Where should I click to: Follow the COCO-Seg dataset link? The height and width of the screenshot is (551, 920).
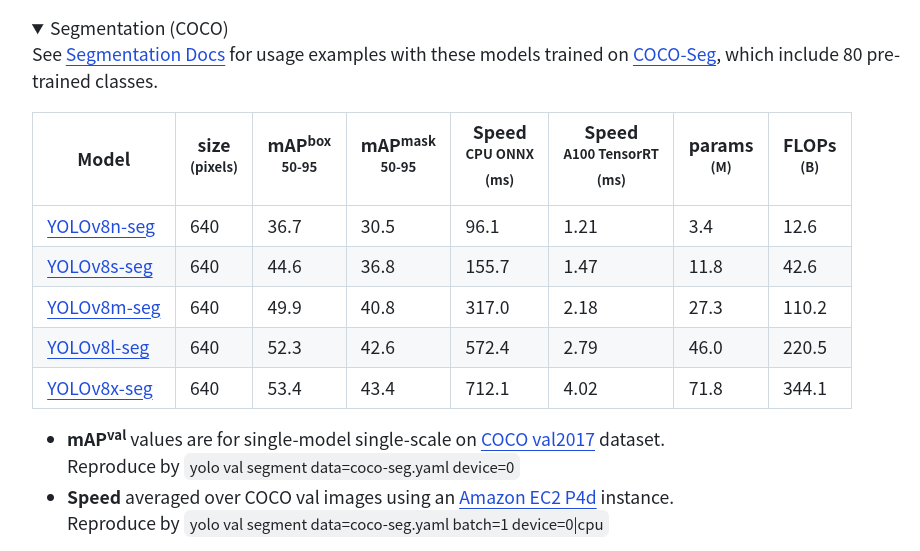point(674,54)
